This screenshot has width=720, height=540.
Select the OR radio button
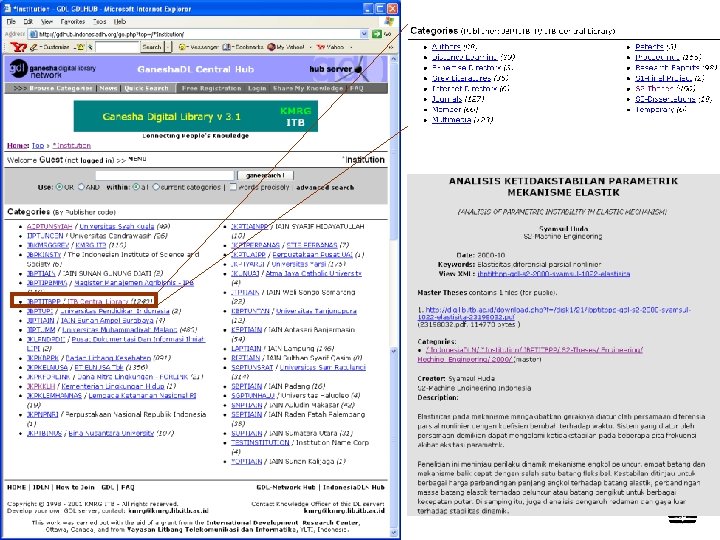pos(59,187)
